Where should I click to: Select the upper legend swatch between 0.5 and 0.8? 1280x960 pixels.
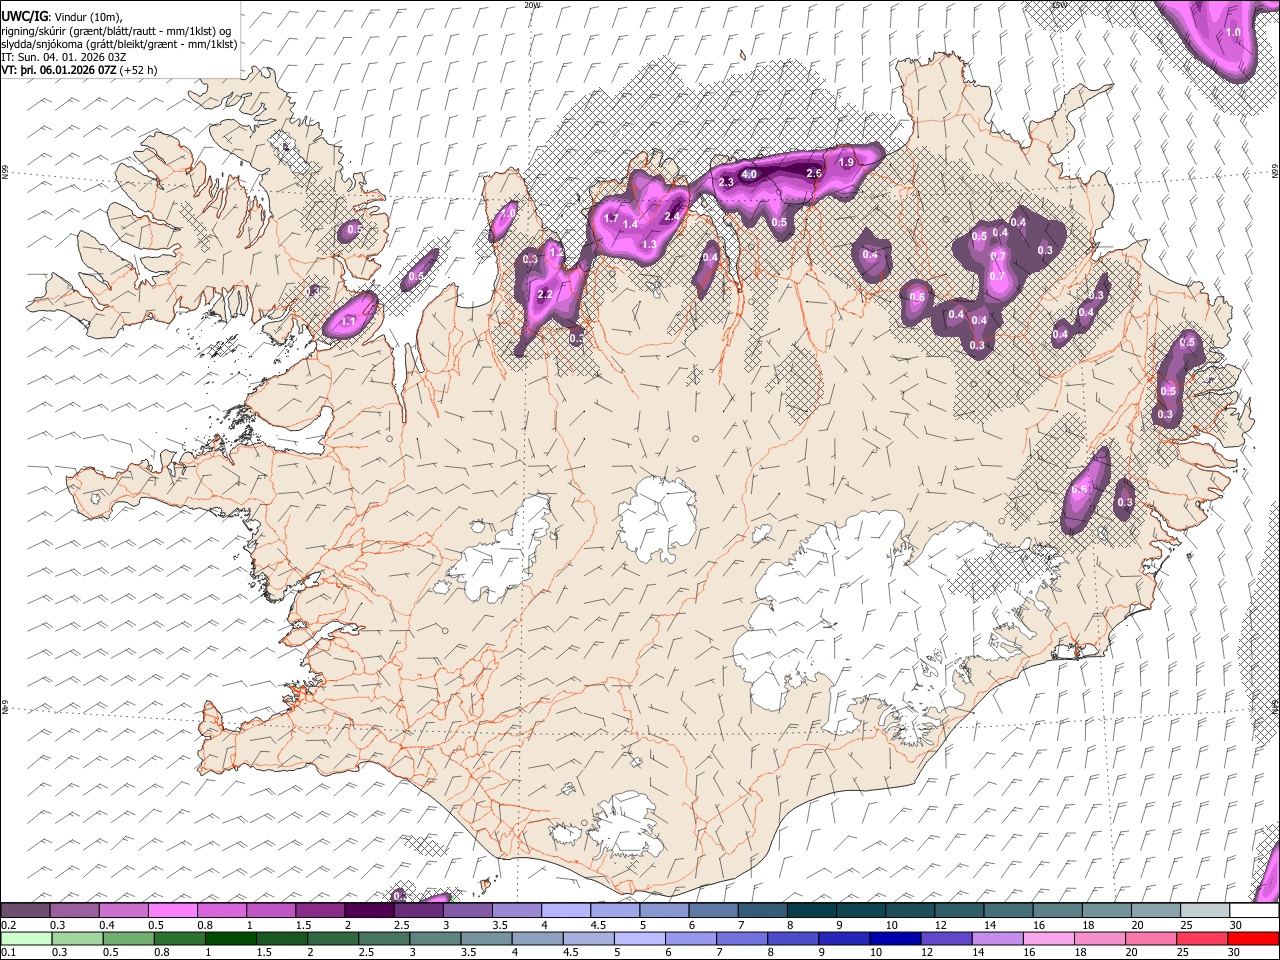[173, 910]
